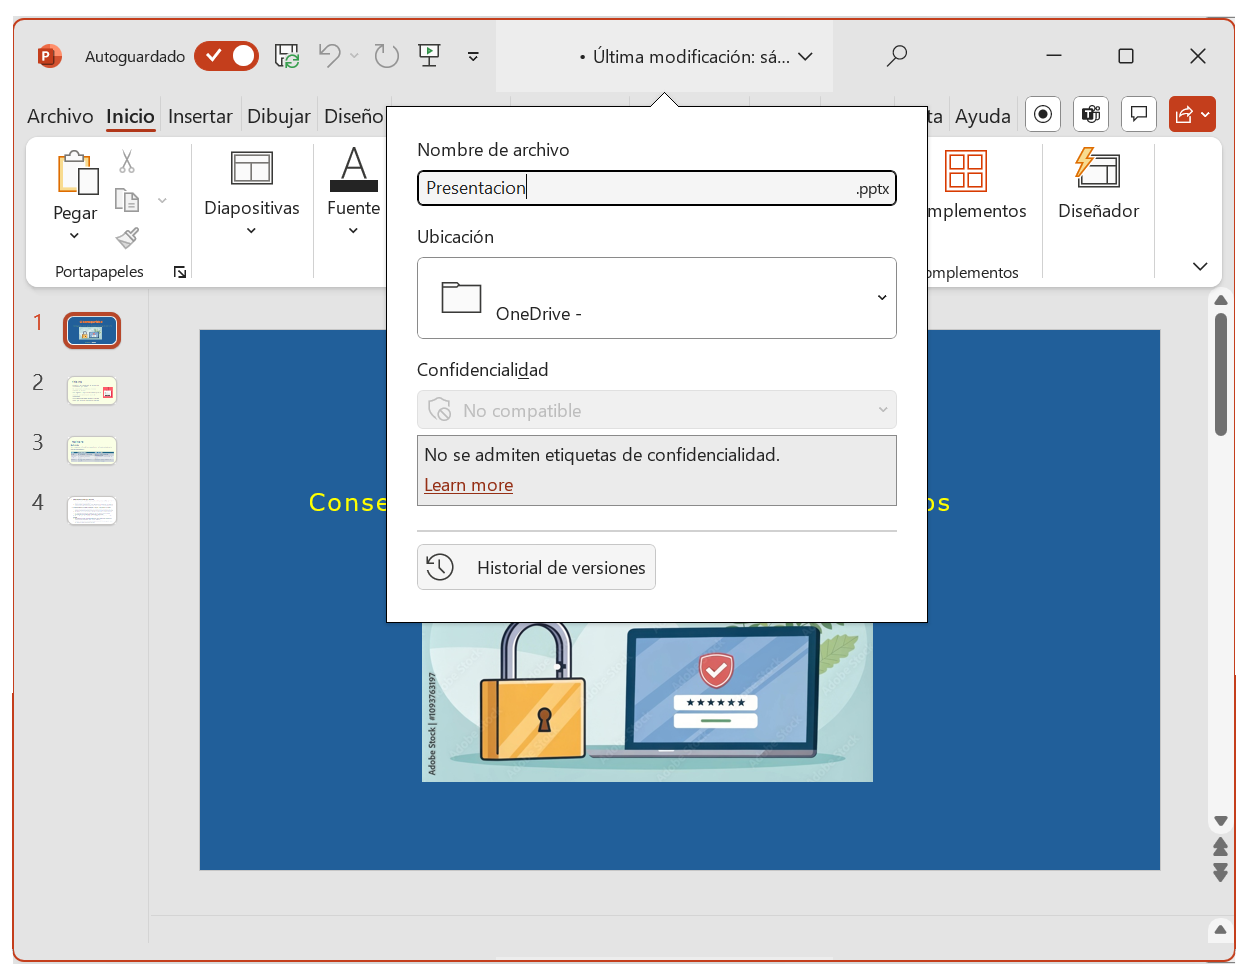Viewport: 1252px width, 977px height.
Task: Click the Cut scissors icon
Action: (127, 161)
